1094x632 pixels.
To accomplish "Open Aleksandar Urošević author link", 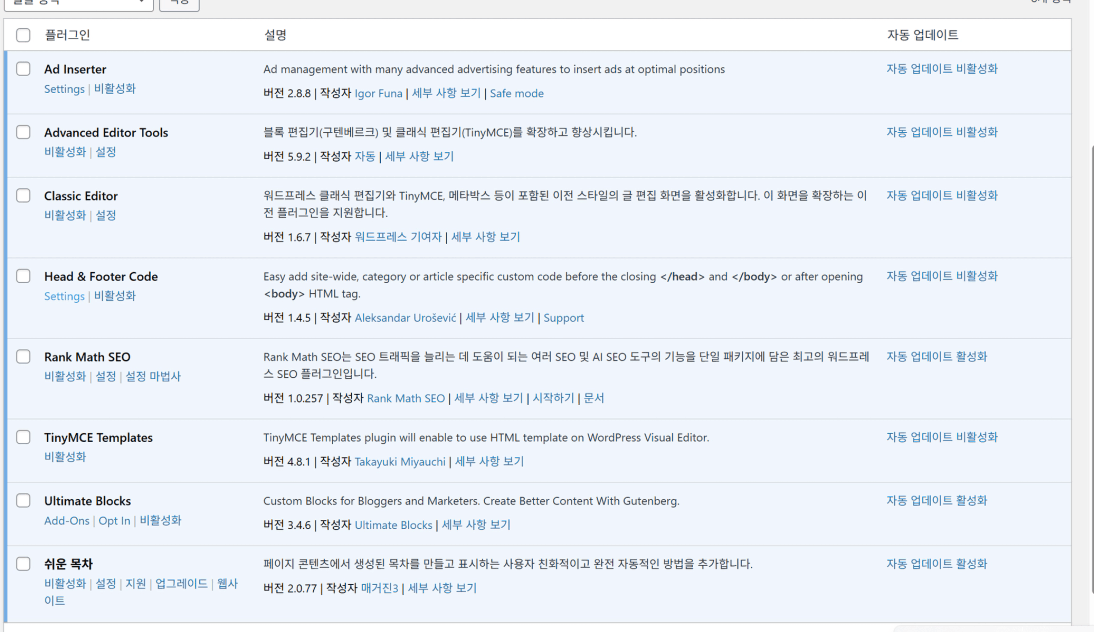I will (x=405, y=317).
